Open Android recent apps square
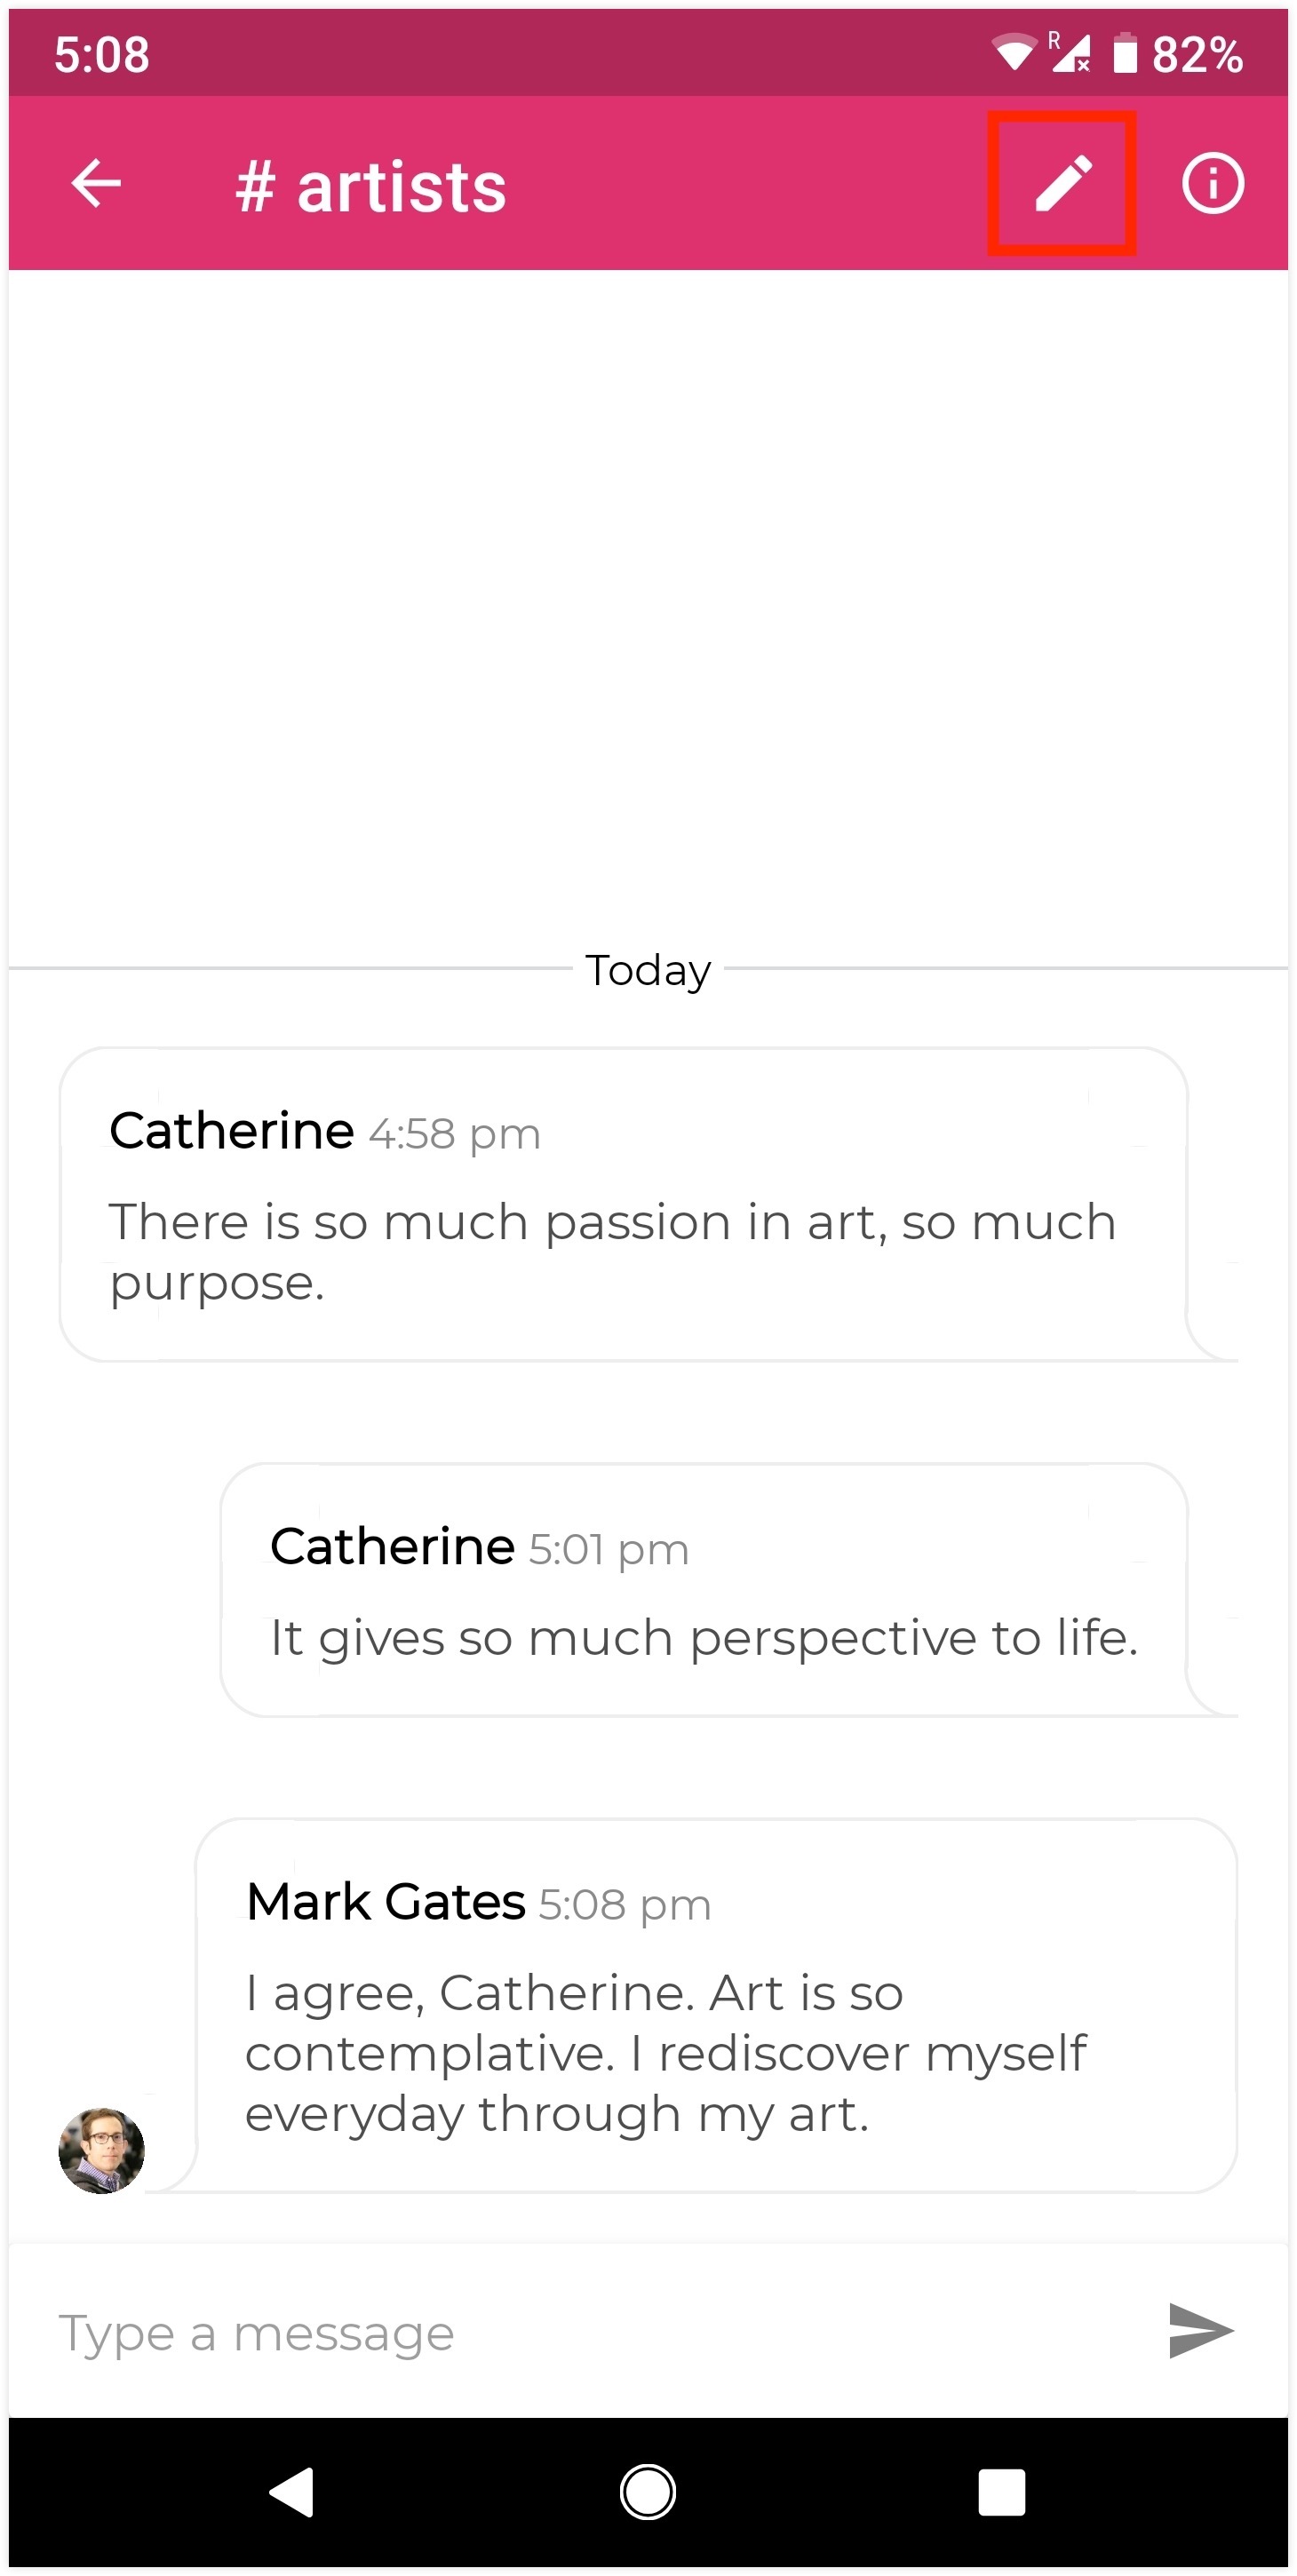This screenshot has height=2576, width=1297. point(1001,2491)
